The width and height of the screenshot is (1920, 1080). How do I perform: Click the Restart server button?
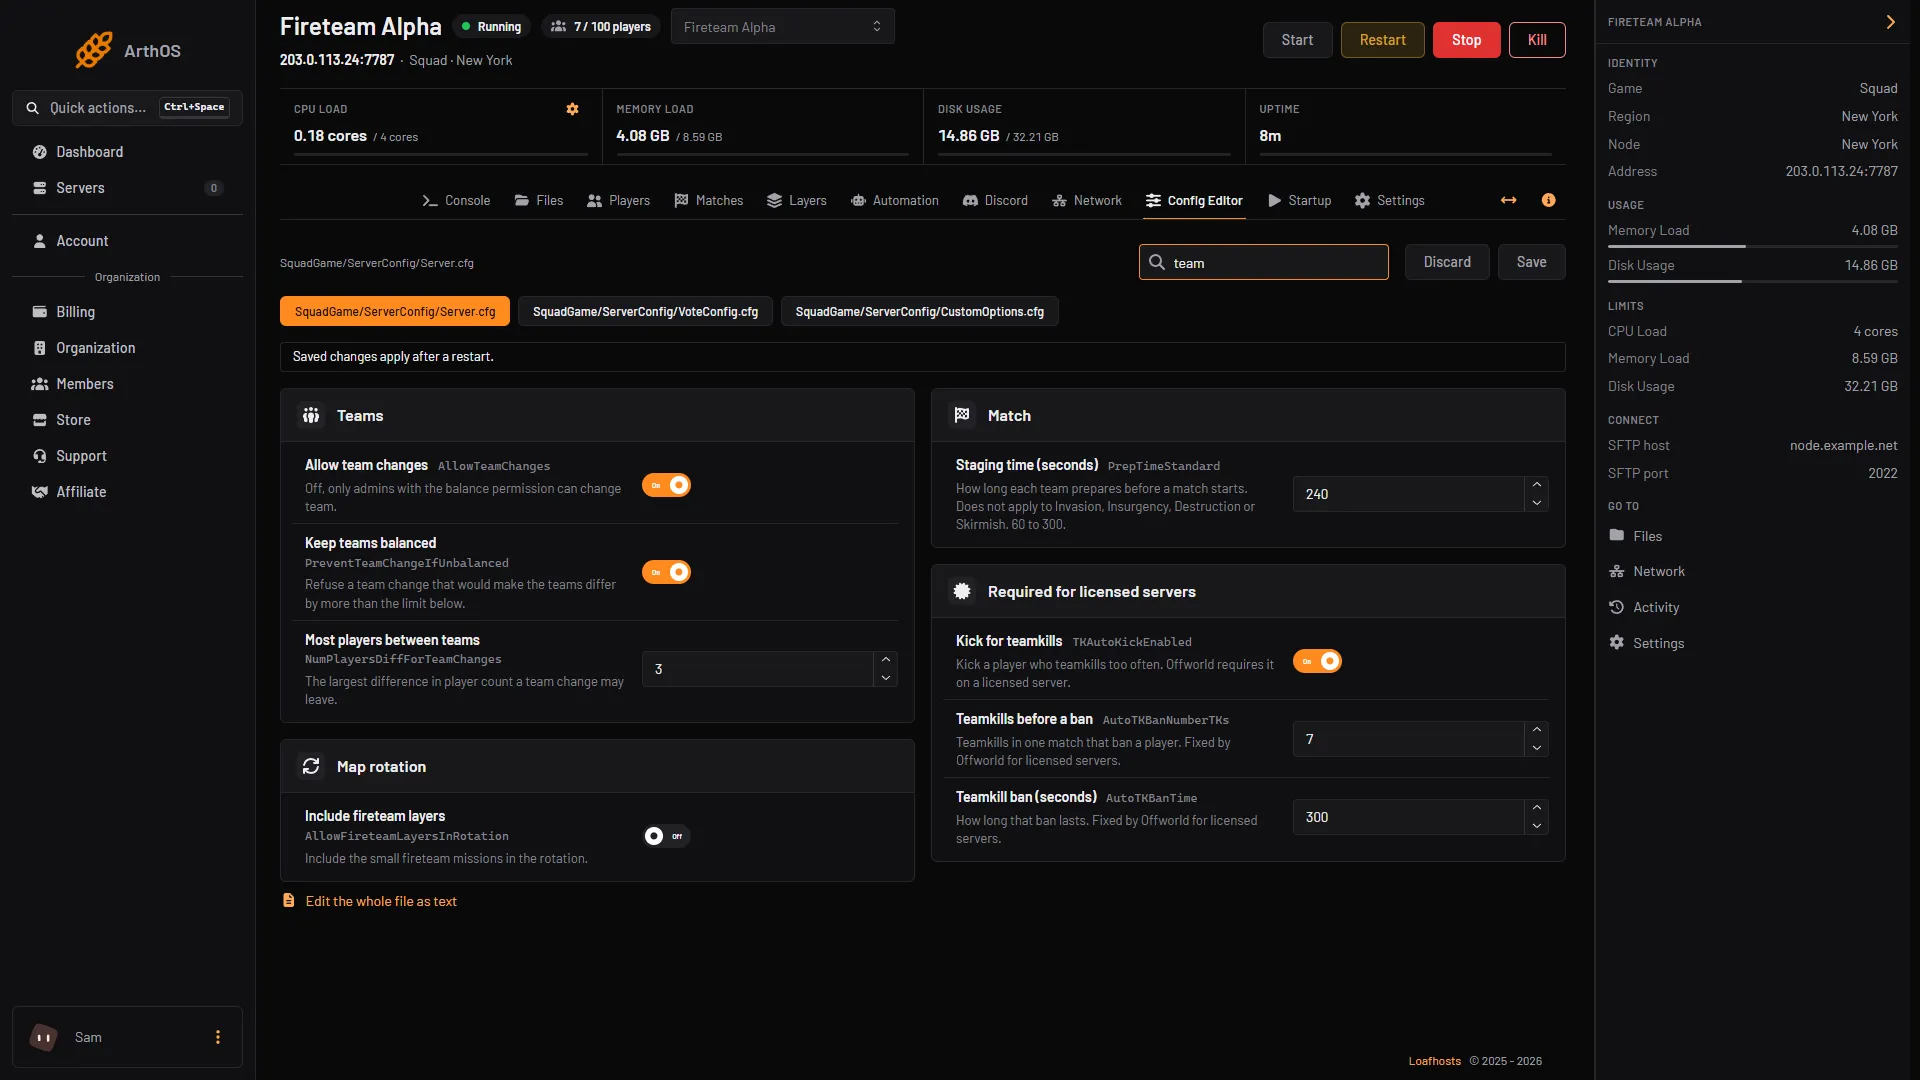click(1382, 40)
